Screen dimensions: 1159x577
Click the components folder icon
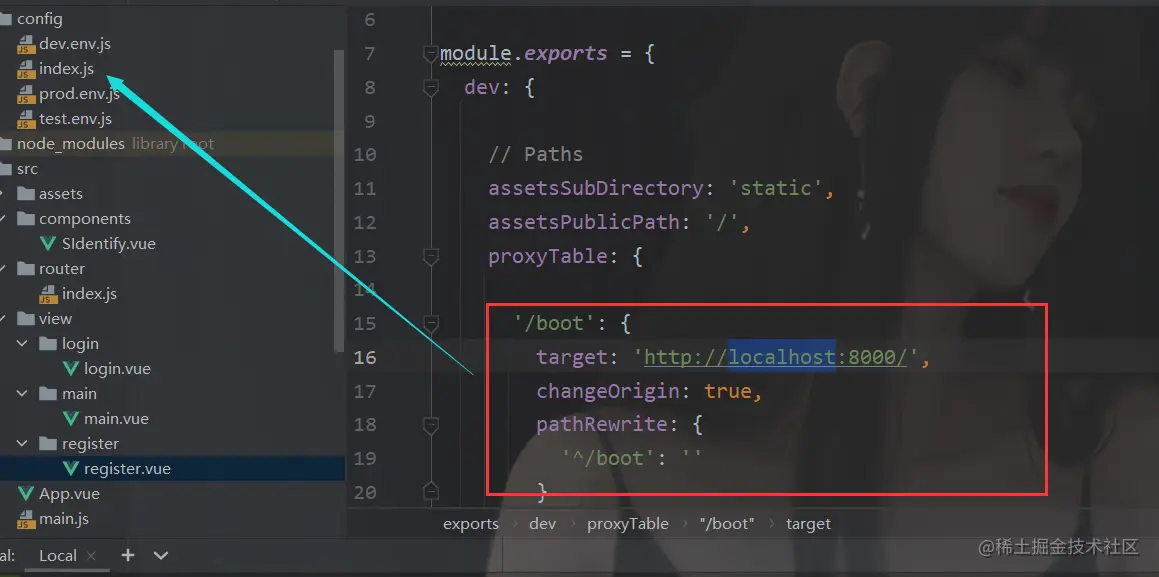[27, 219]
